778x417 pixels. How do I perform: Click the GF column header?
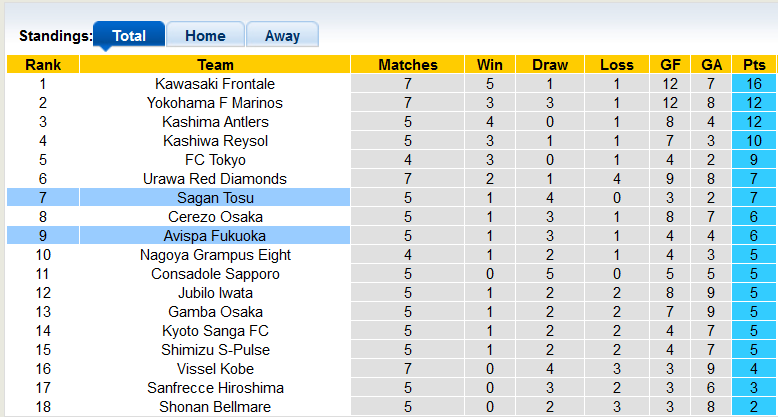670,65
